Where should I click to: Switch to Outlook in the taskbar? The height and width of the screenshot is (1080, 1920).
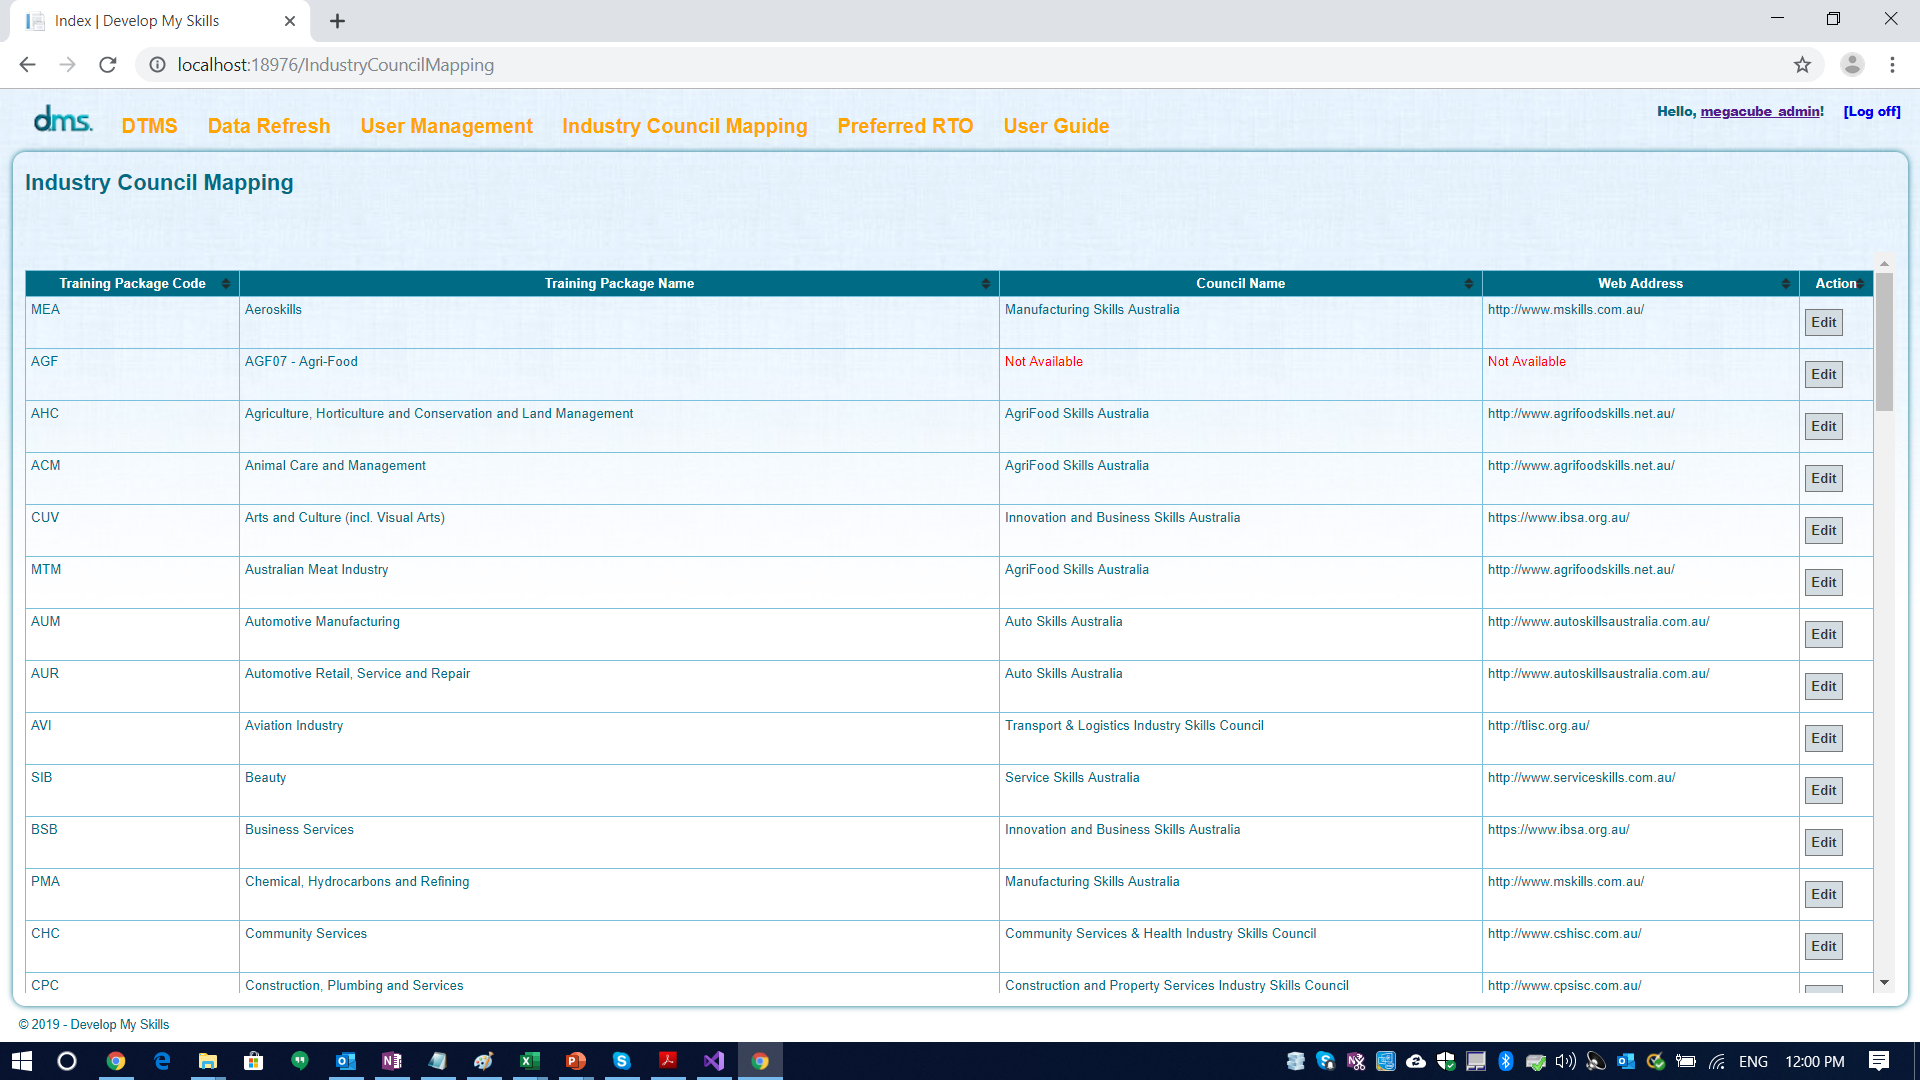click(x=346, y=1061)
